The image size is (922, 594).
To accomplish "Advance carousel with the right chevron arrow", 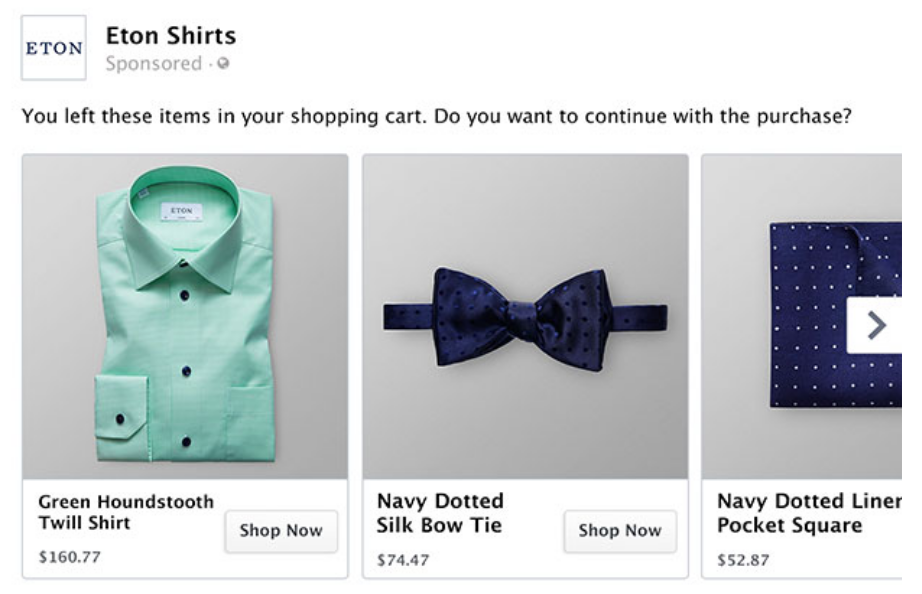I will coord(874,325).
